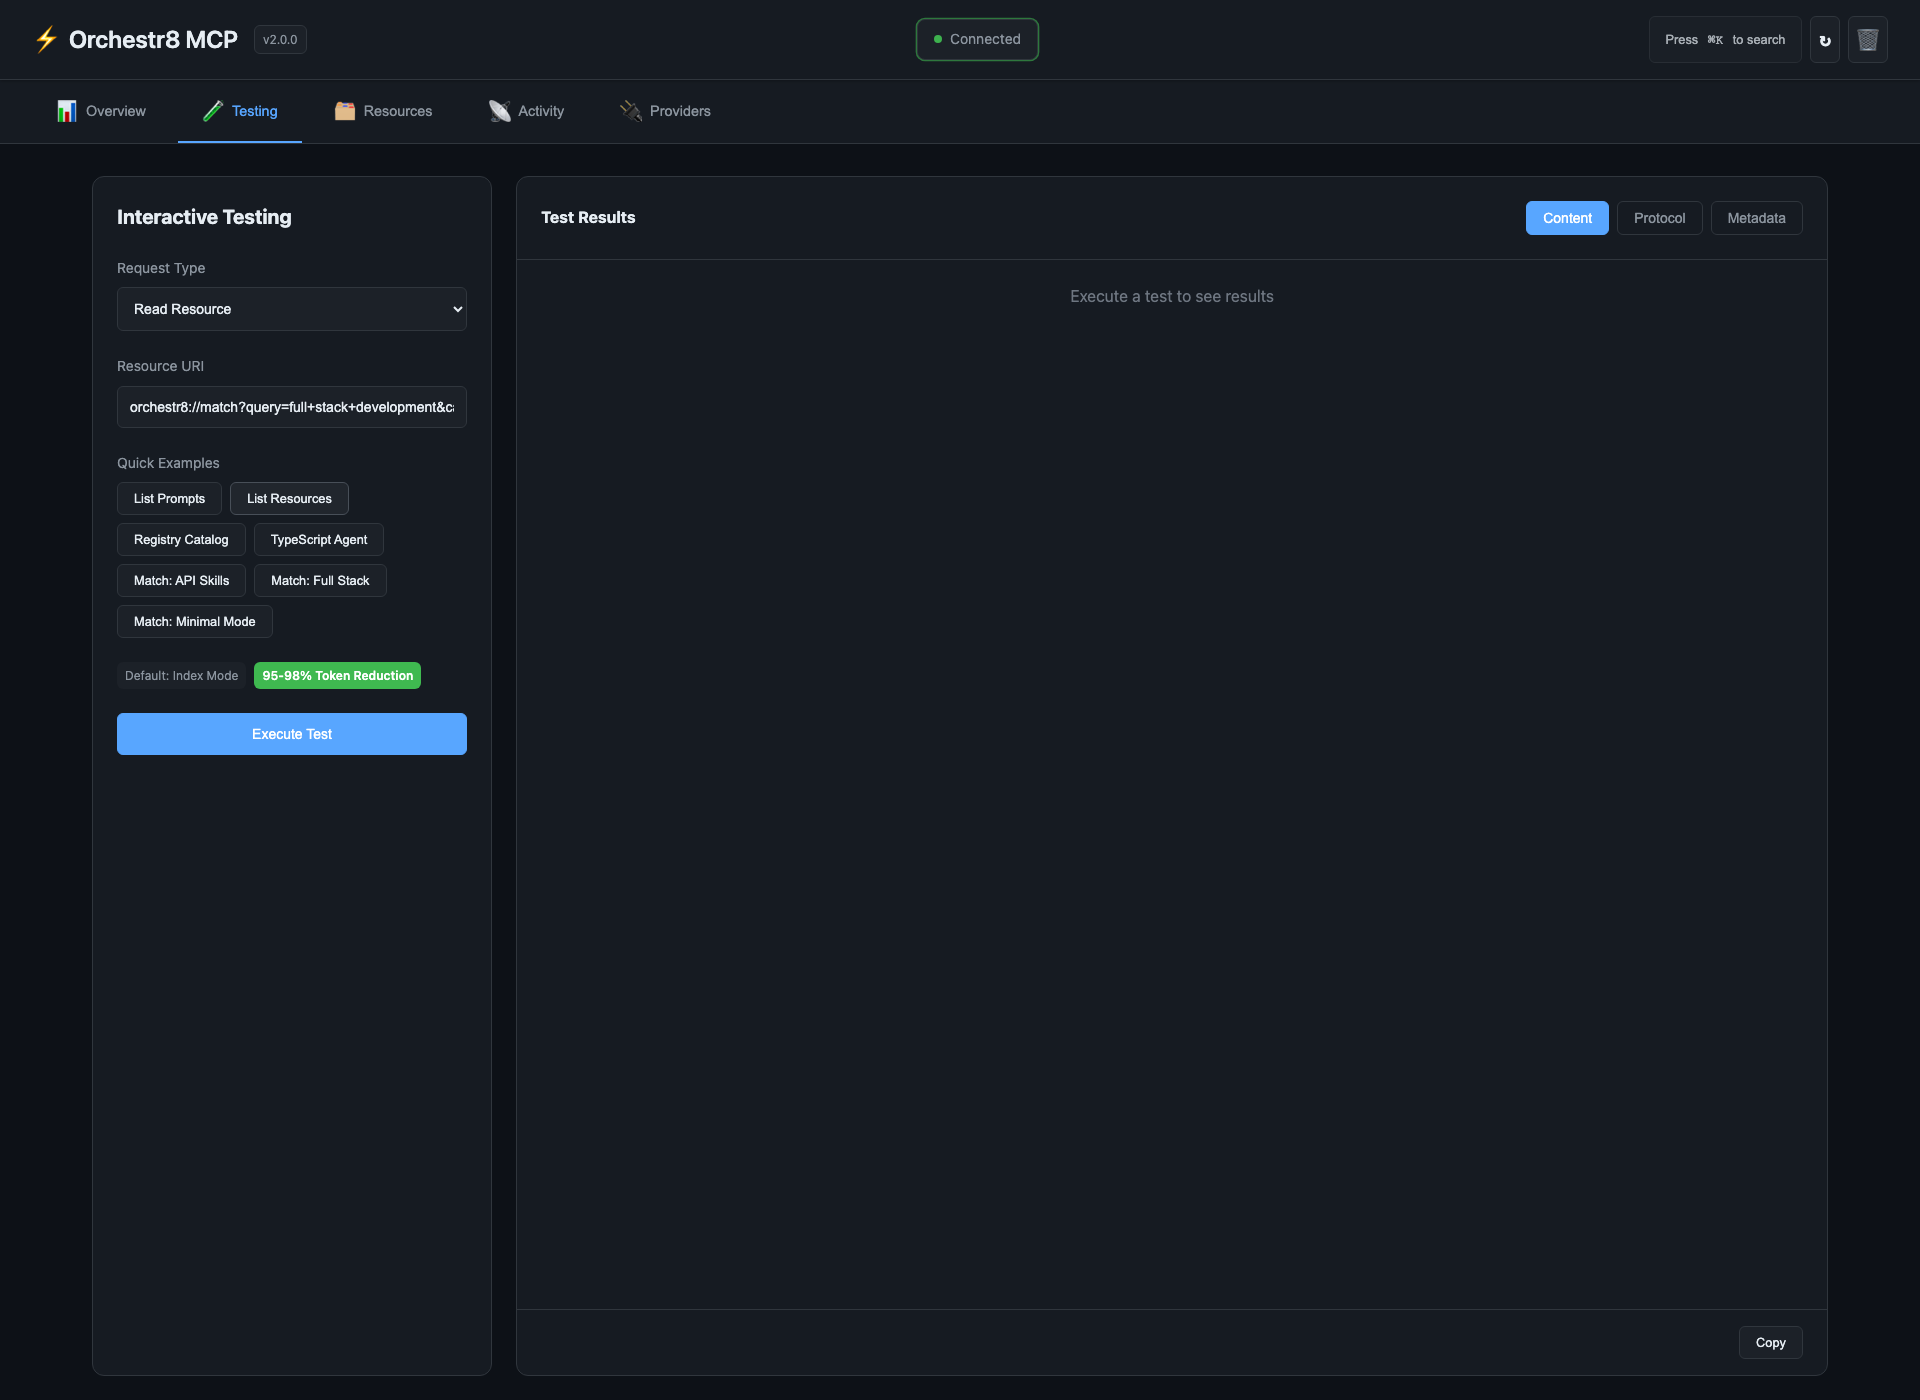Click the Interactive Testing heading
This screenshot has width=1920, height=1400.
click(x=204, y=217)
